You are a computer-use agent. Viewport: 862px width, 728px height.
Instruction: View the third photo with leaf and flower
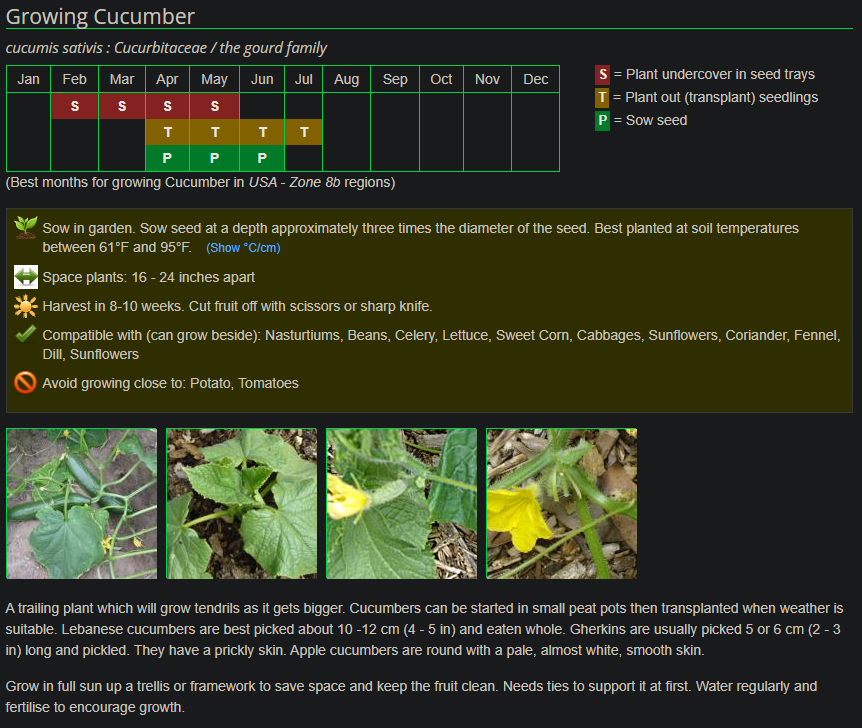(402, 504)
